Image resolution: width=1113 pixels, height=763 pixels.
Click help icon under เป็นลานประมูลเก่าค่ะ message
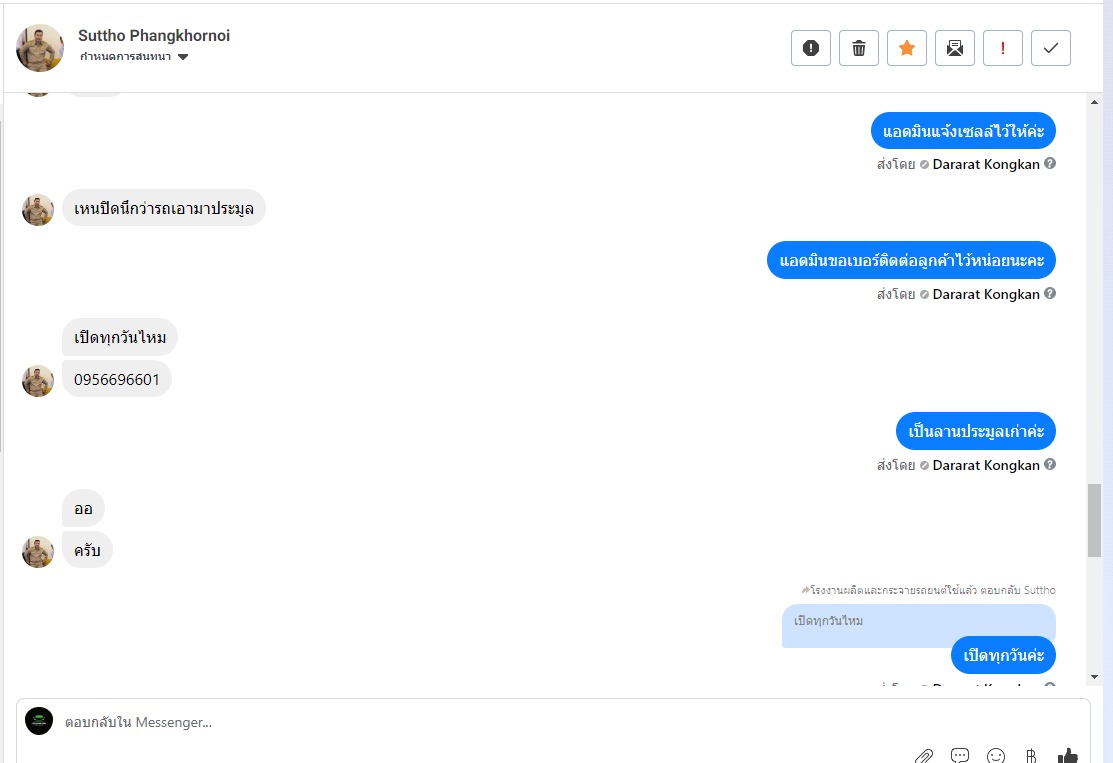[x=1050, y=464]
